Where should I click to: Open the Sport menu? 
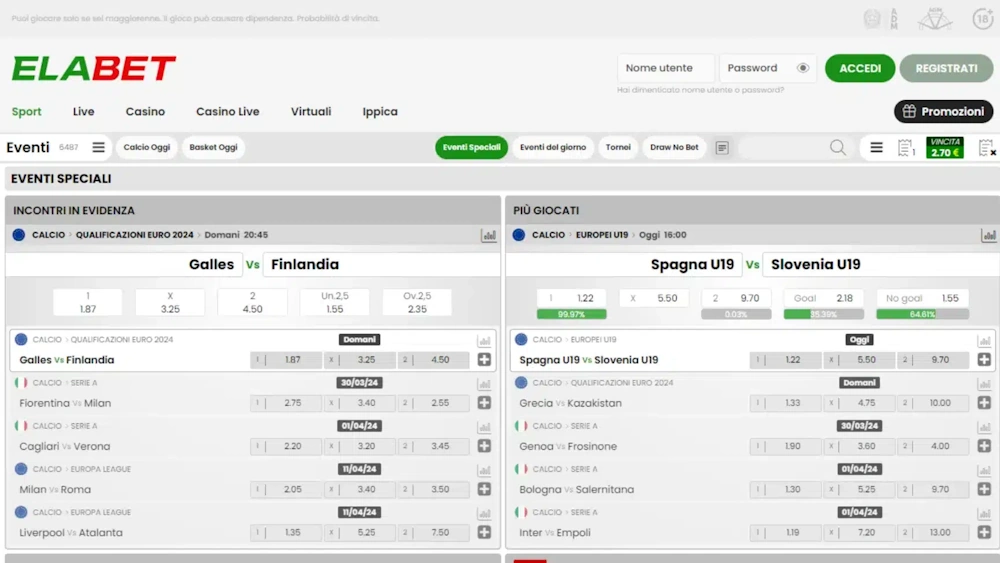26,112
